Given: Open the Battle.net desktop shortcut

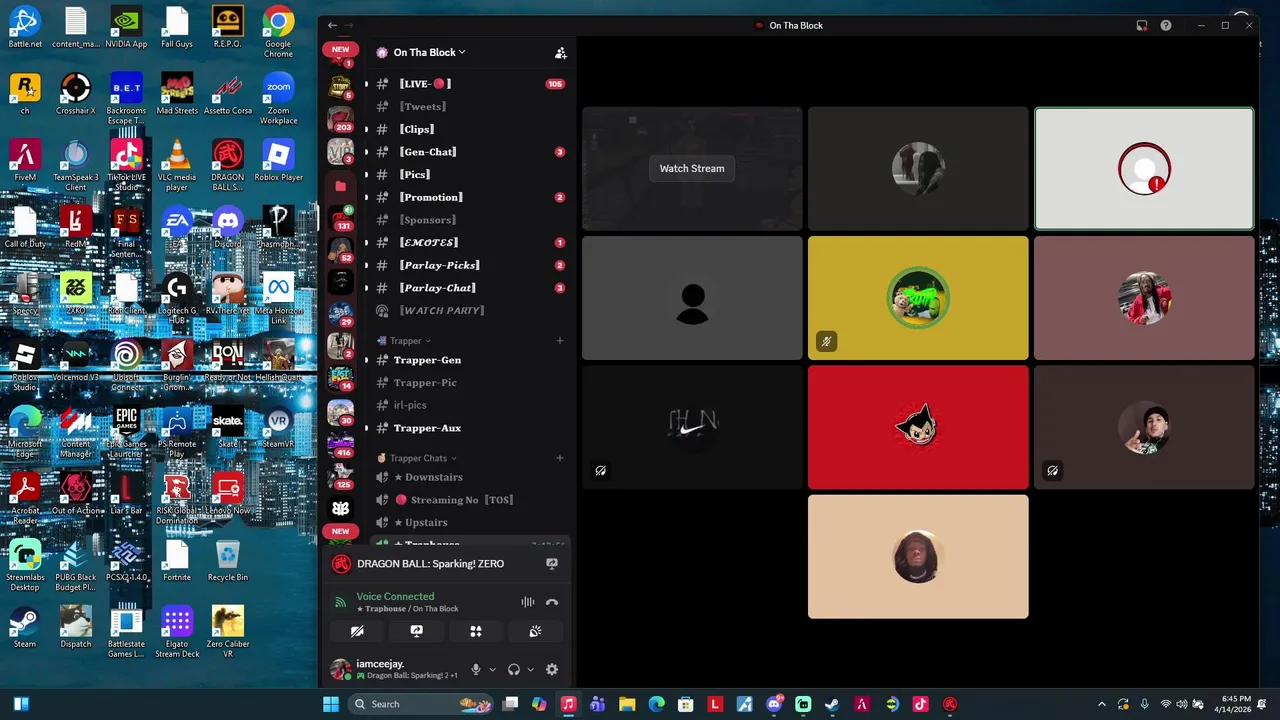Looking at the screenshot, I should [x=25, y=26].
